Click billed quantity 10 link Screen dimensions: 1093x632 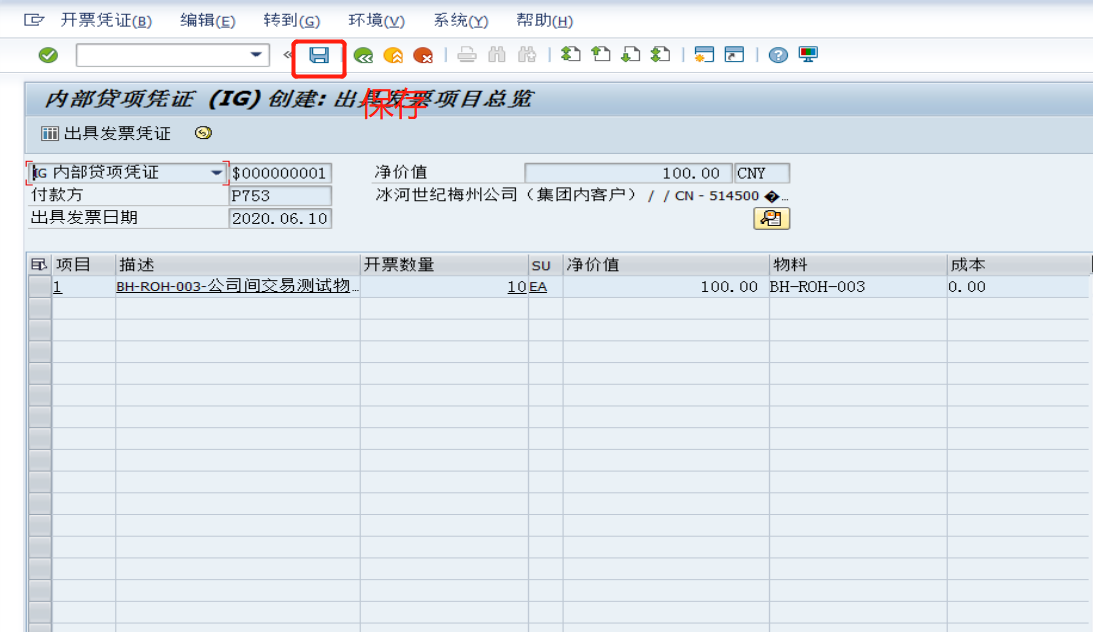pyautogui.click(x=517, y=286)
